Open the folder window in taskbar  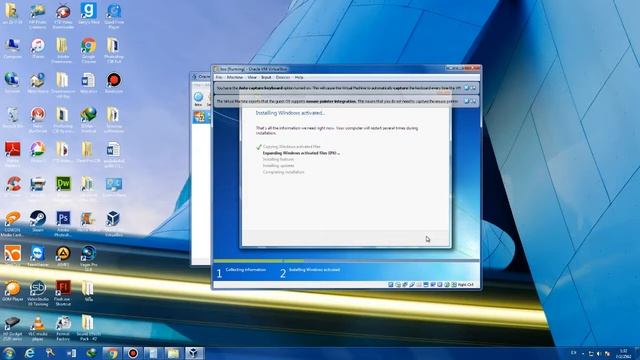click(173, 353)
